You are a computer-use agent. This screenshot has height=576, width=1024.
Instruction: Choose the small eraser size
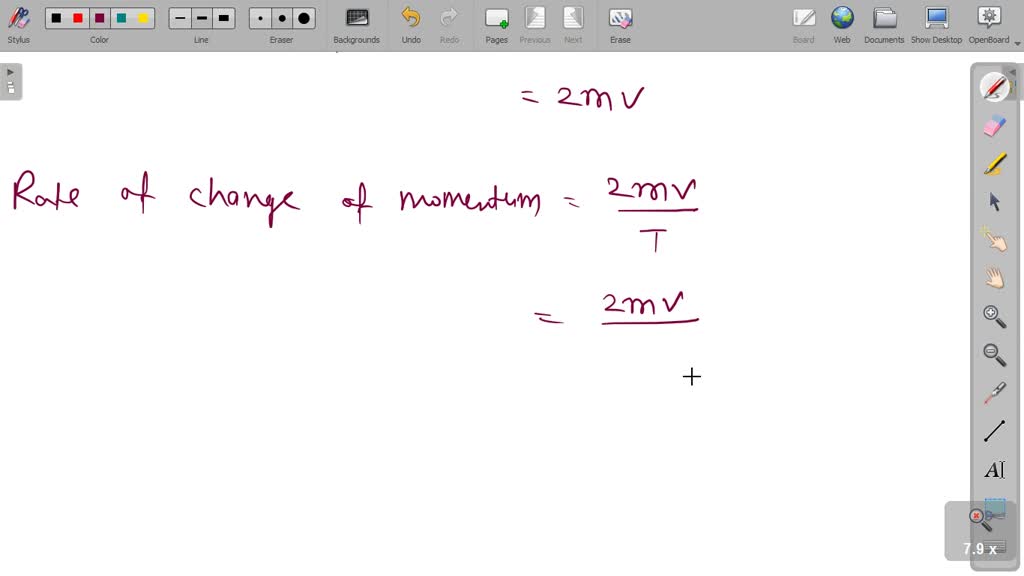[260, 18]
